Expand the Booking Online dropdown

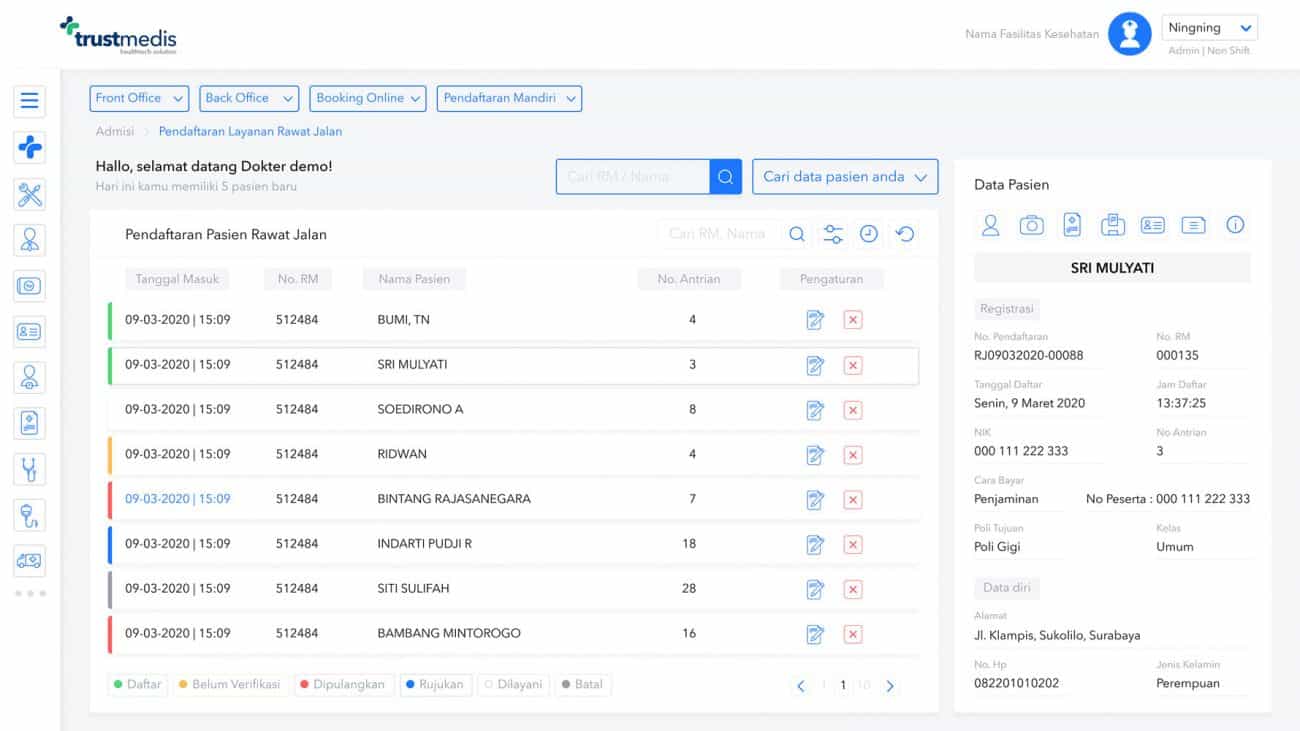368,98
